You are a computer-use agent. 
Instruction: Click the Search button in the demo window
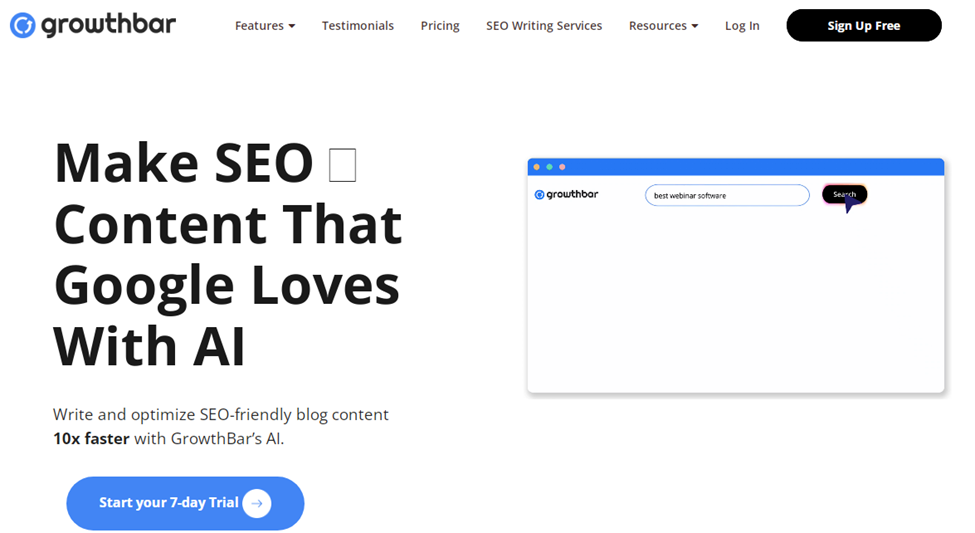tap(844, 195)
